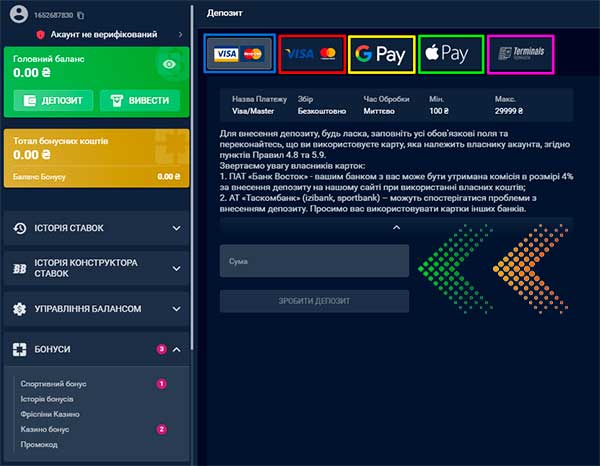Click the Миттєво processing time value
Screen dimensions: 600x466
(x=379, y=111)
